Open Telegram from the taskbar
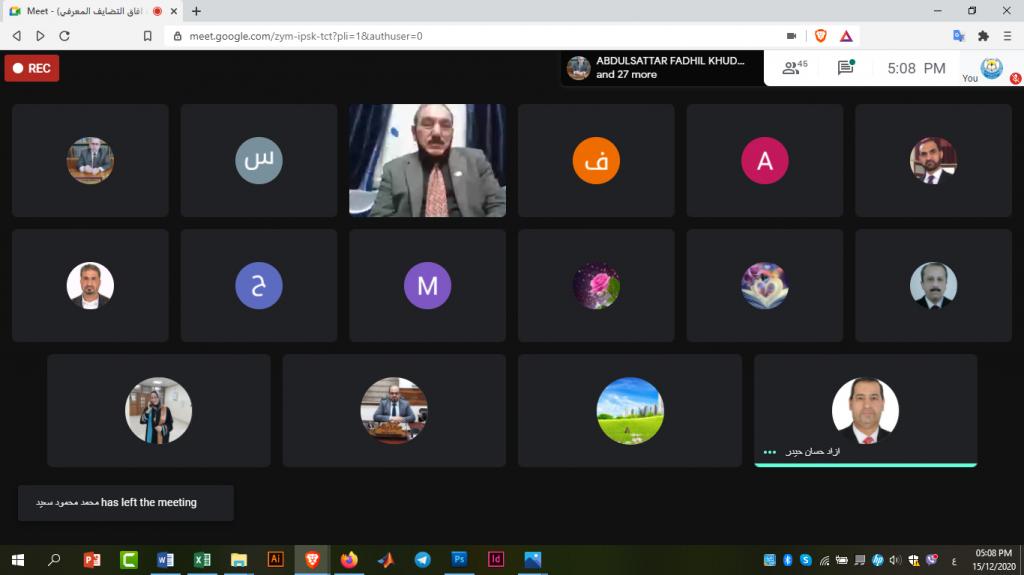Image resolution: width=1024 pixels, height=575 pixels. 422,560
